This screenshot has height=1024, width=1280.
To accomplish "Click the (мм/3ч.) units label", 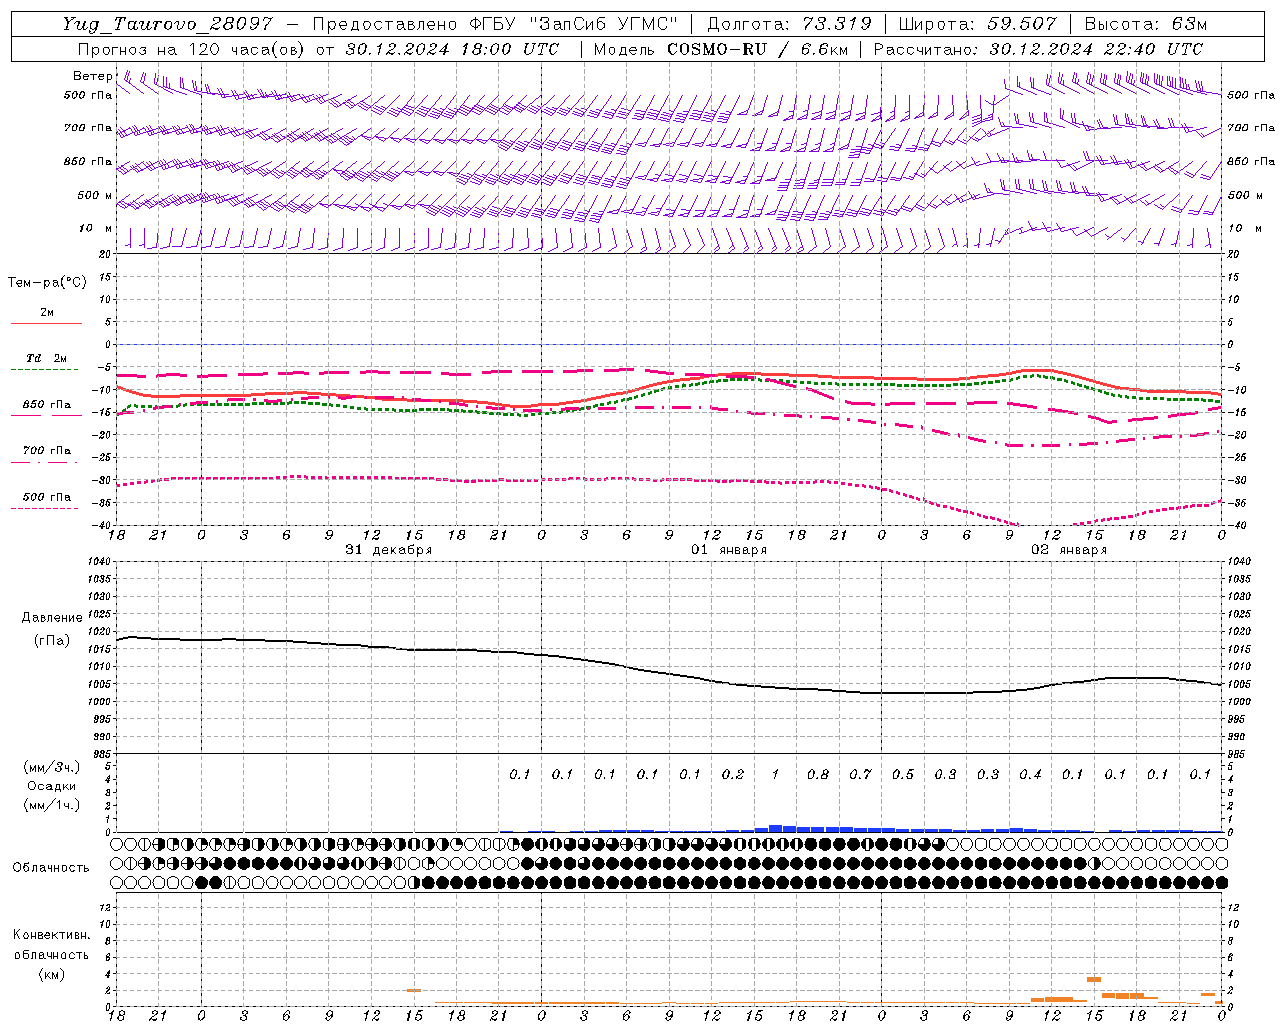I will point(51,767).
